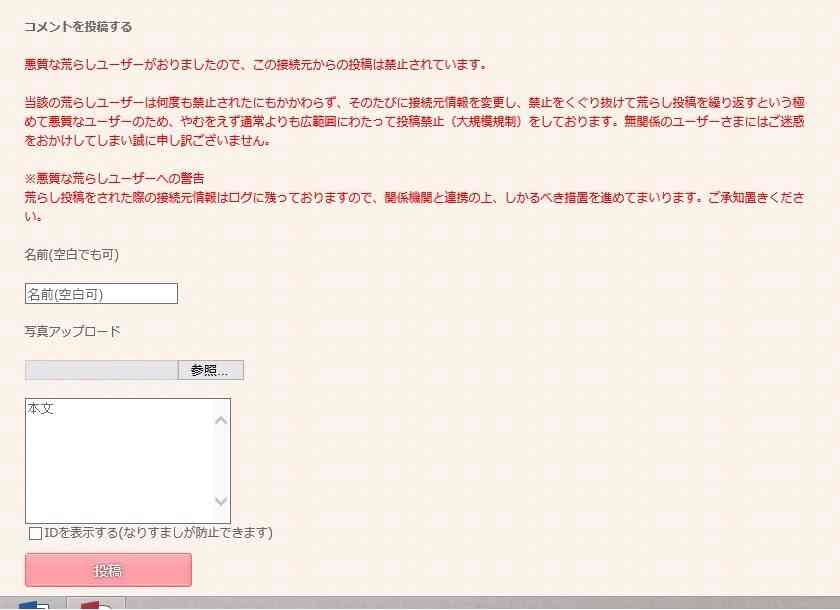Click the 本文 textarea scrollbar track

coord(221,461)
